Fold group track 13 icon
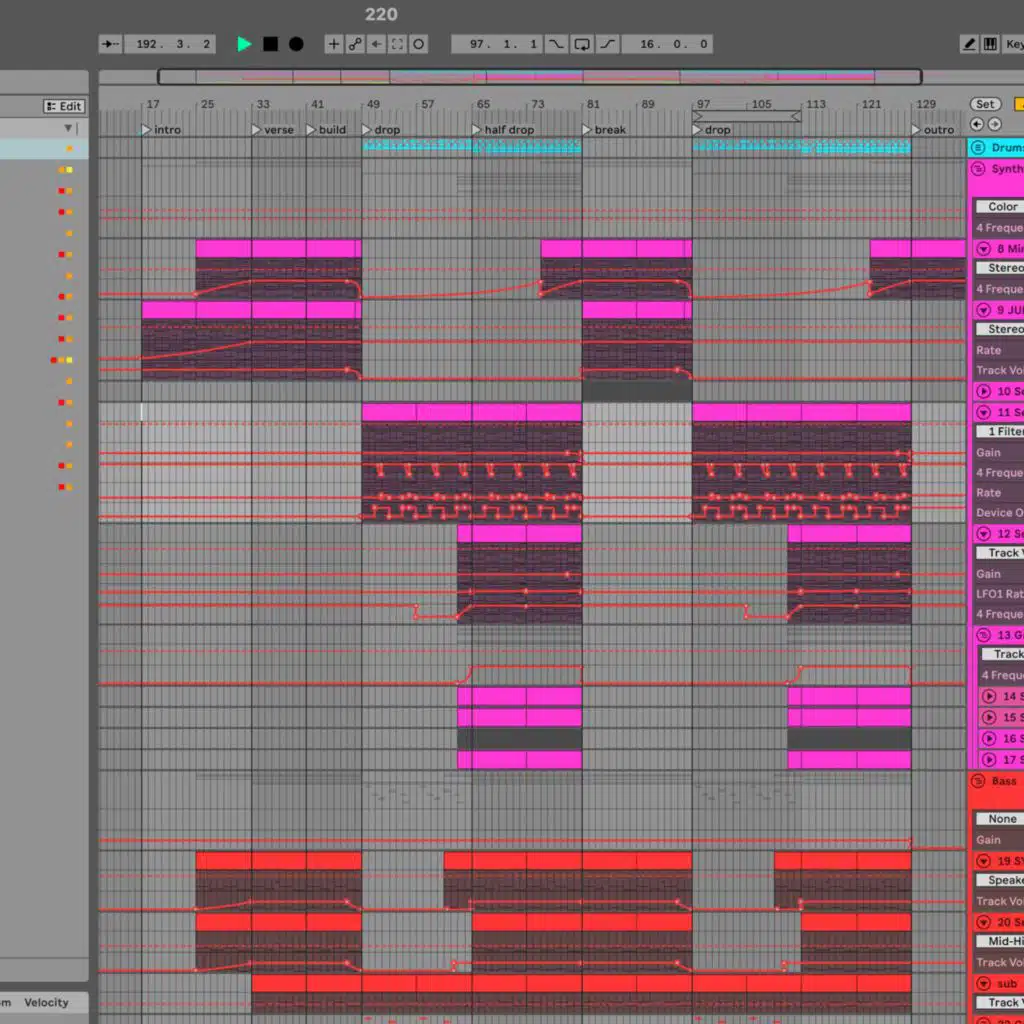Viewport: 1024px width, 1024px height. coord(984,635)
